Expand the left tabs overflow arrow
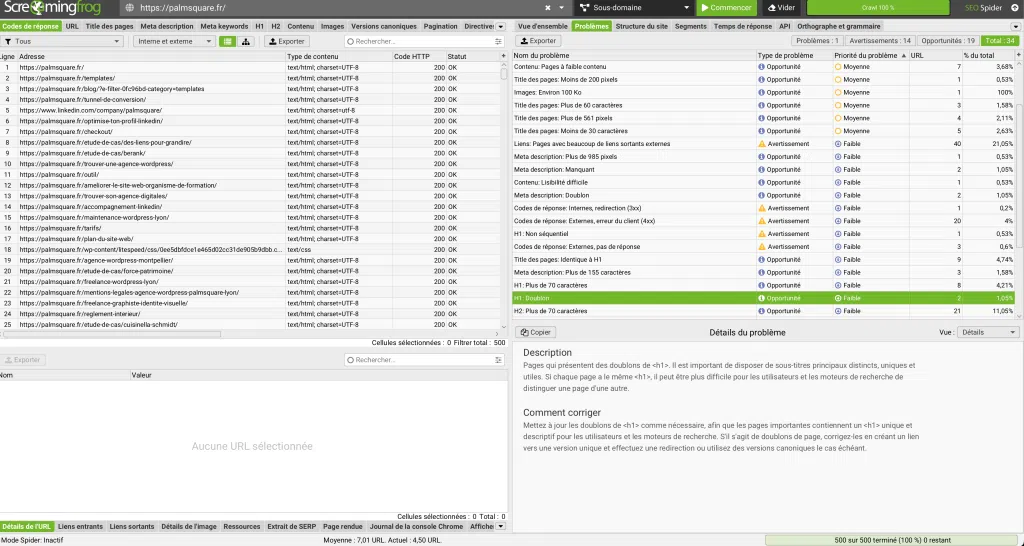 coord(501,27)
